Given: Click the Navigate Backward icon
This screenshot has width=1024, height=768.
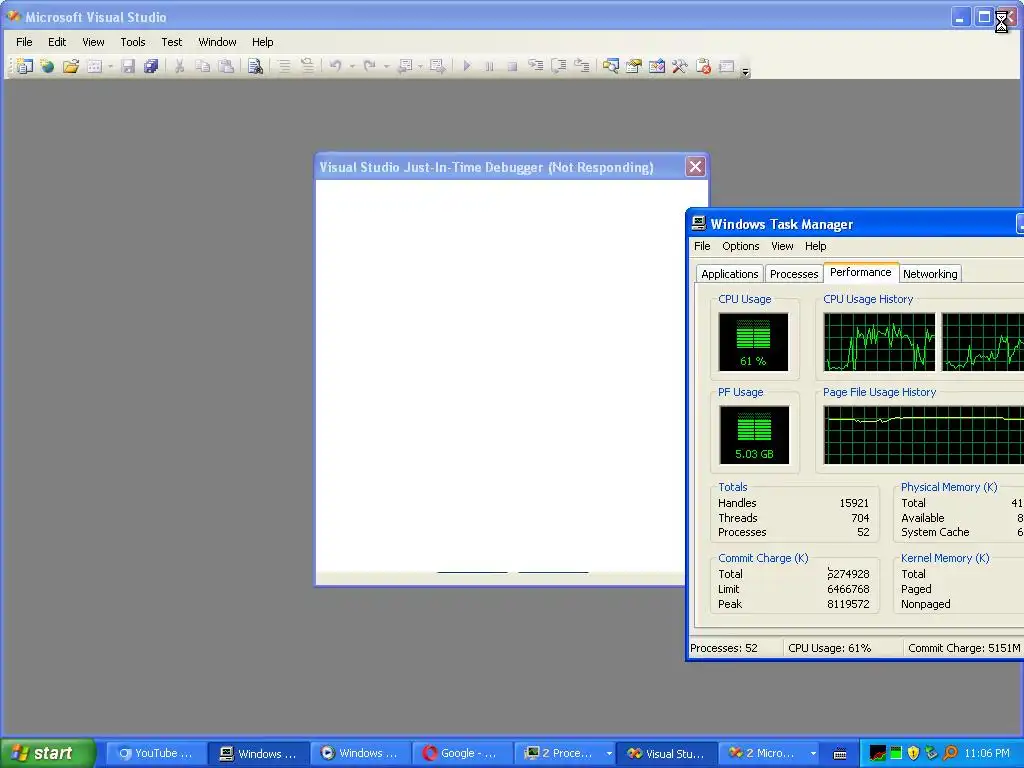Looking at the screenshot, I should pos(405,66).
